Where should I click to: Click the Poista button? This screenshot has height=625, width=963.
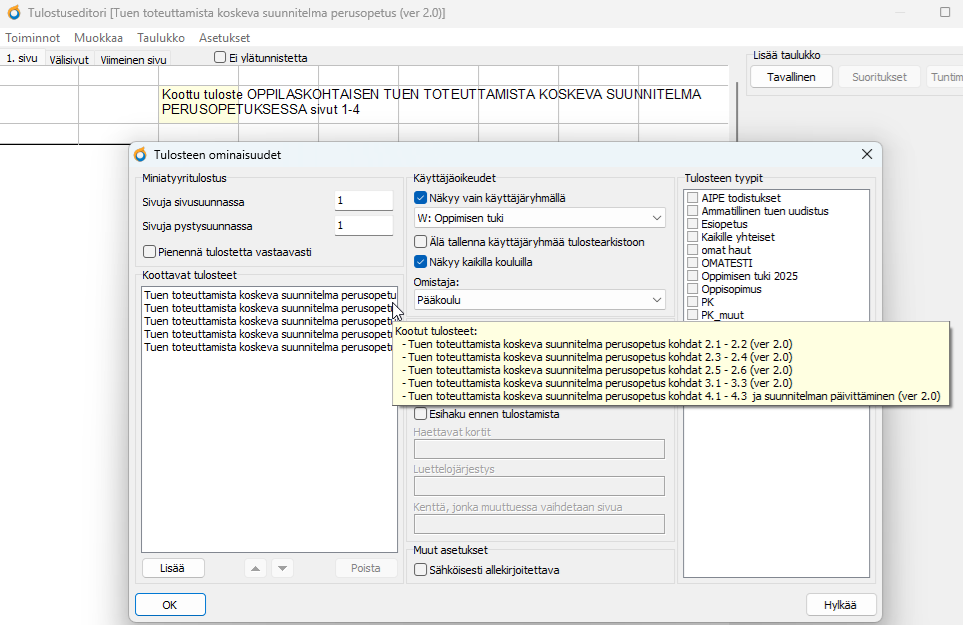(365, 569)
